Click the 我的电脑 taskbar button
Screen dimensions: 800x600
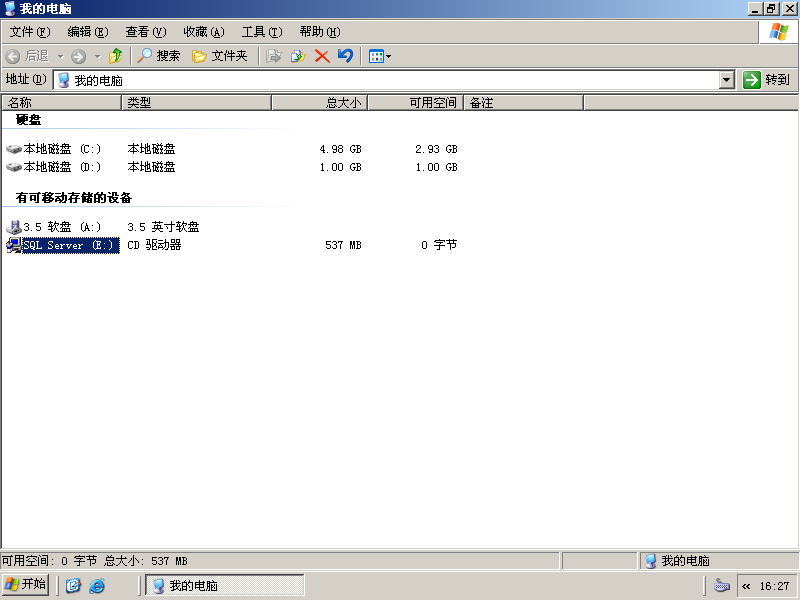[225, 585]
